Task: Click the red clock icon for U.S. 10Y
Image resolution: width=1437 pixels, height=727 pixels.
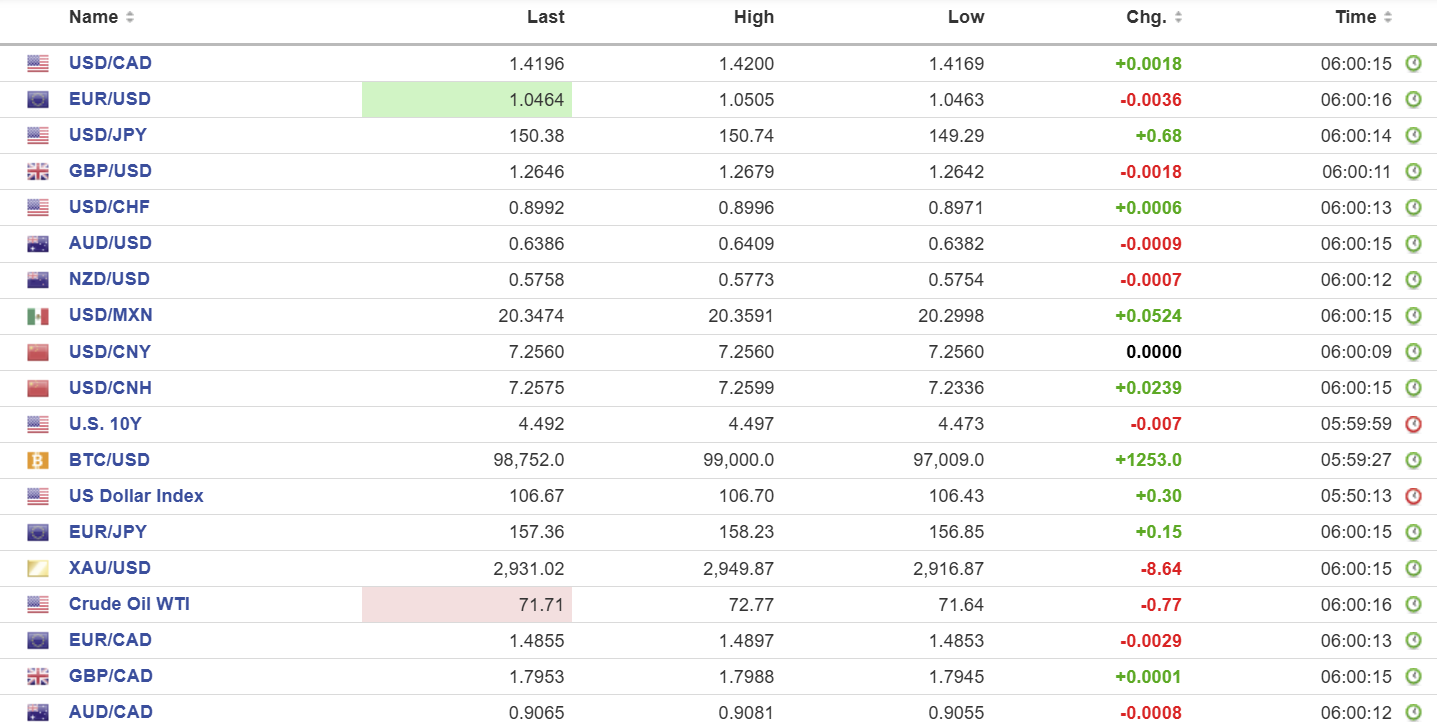Action: [1413, 424]
